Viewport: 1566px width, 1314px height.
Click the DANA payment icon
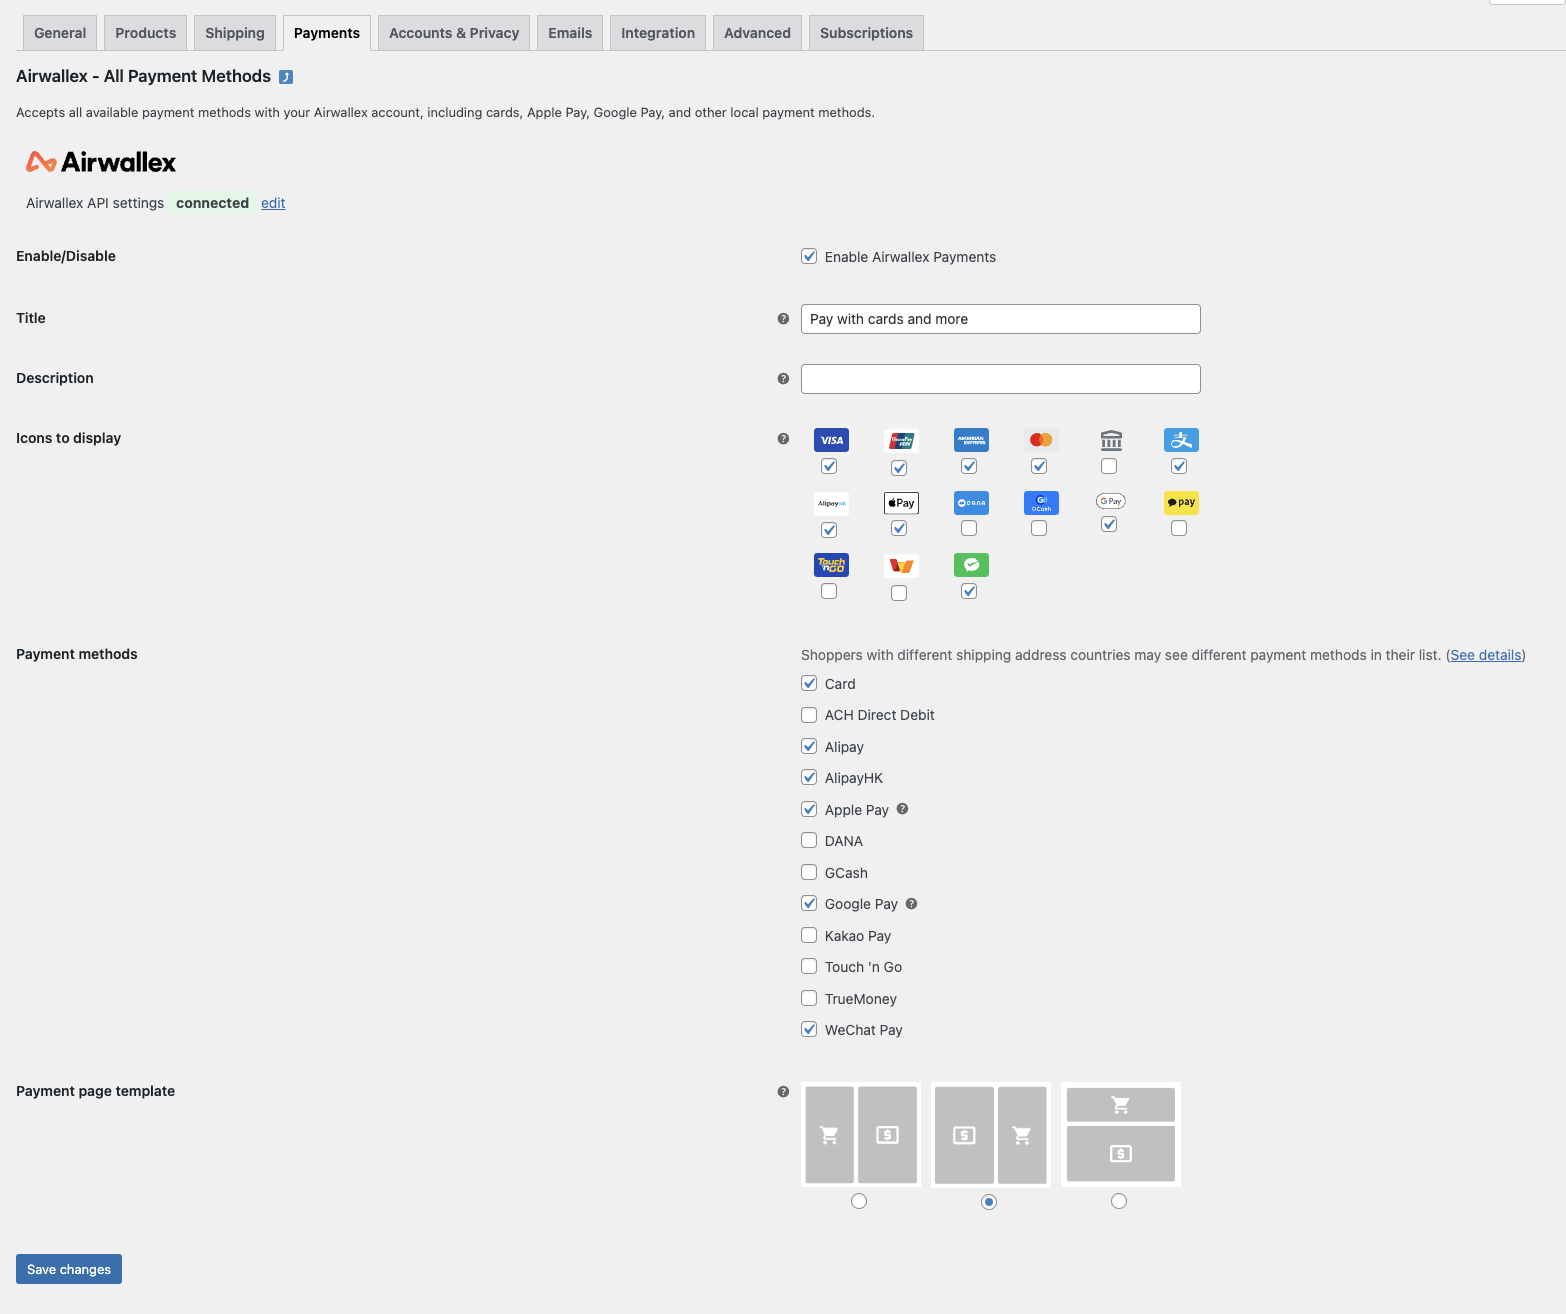pos(970,502)
